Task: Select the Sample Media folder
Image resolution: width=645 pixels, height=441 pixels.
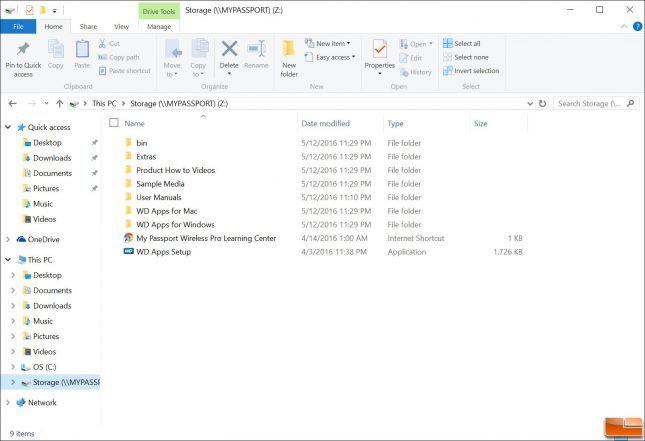Action: click(160, 183)
